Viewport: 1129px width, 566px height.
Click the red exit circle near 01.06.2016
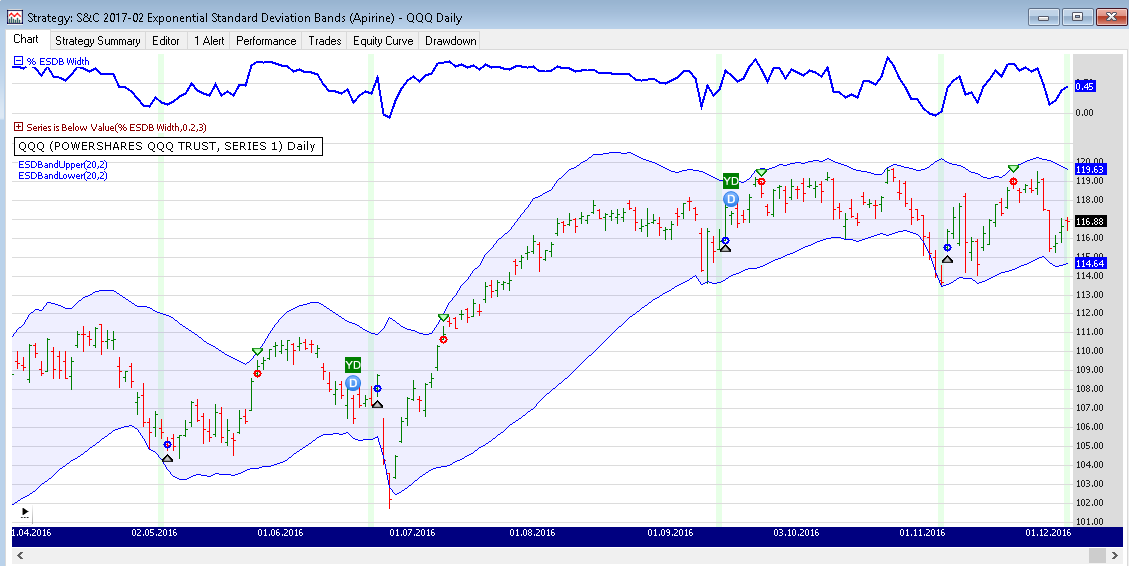[257, 373]
